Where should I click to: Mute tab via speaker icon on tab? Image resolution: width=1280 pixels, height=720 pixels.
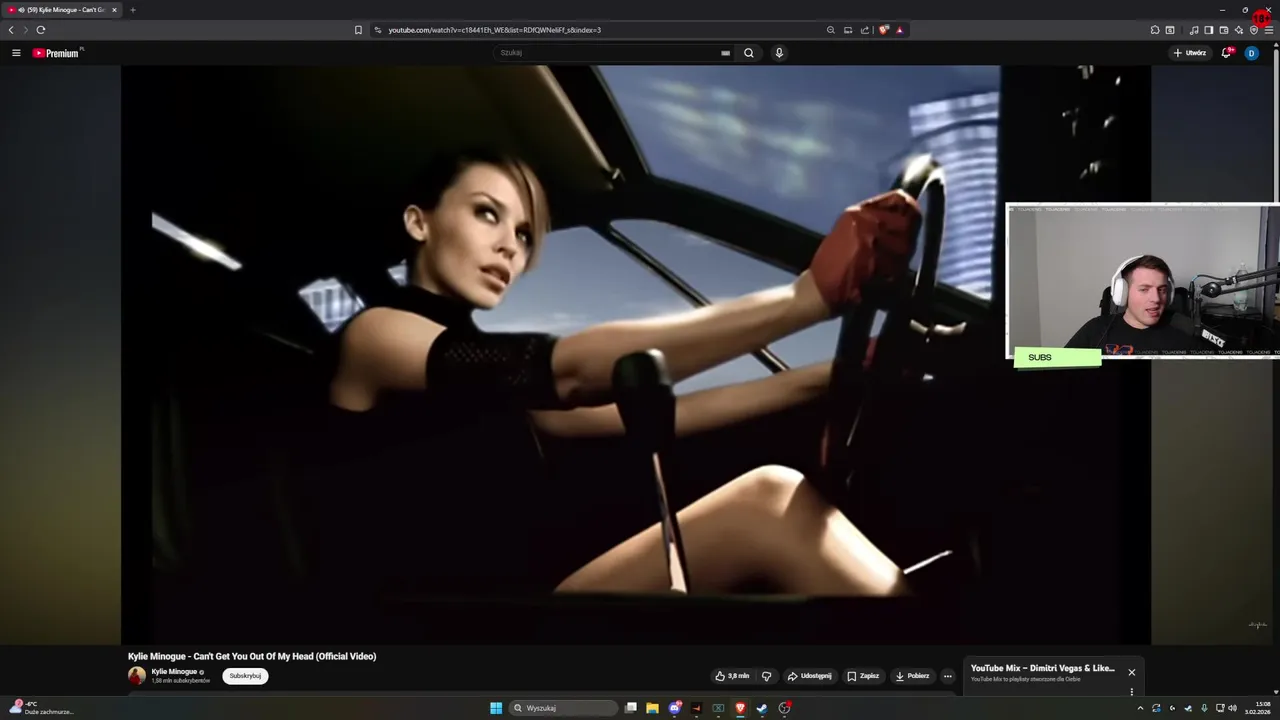(22, 10)
